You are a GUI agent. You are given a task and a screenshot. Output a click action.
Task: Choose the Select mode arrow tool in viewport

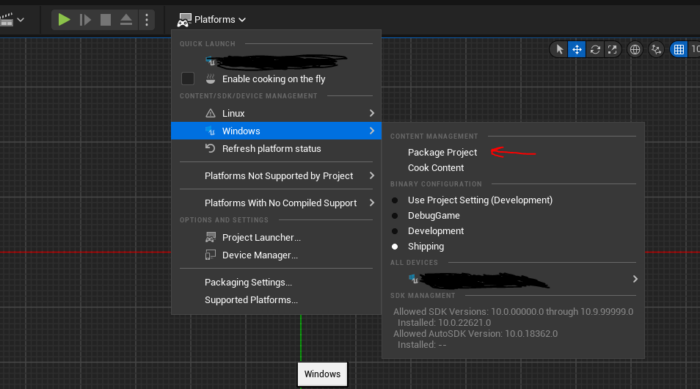click(559, 50)
